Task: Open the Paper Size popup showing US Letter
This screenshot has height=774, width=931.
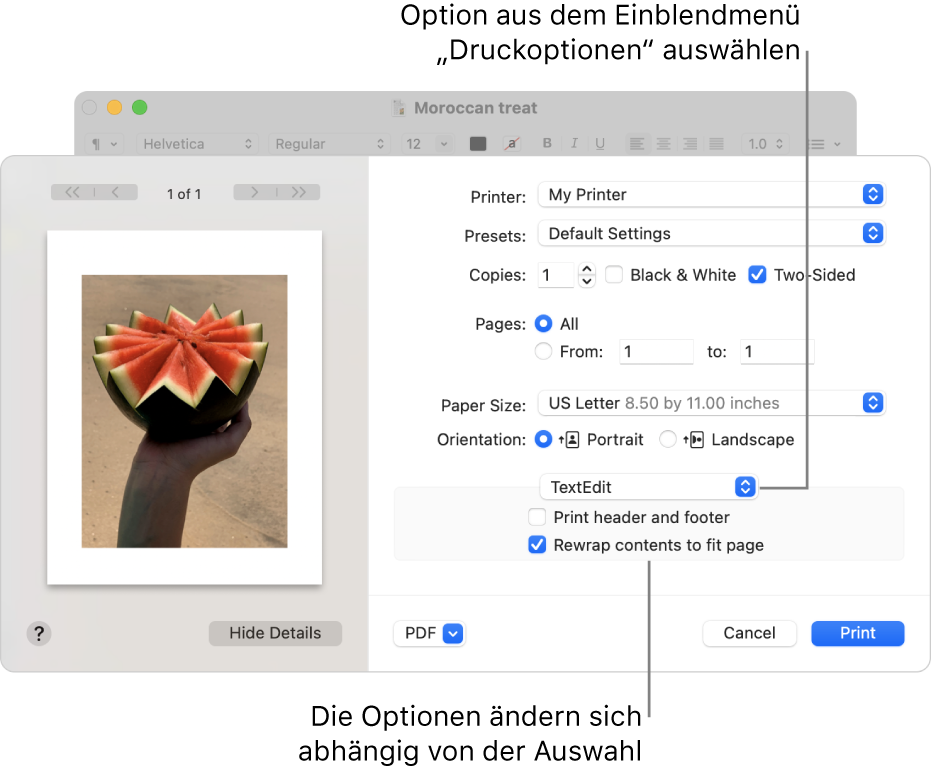Action: tap(711, 403)
